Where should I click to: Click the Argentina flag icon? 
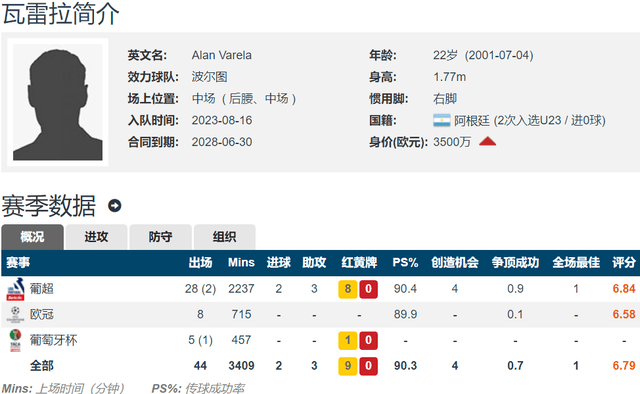(x=442, y=120)
